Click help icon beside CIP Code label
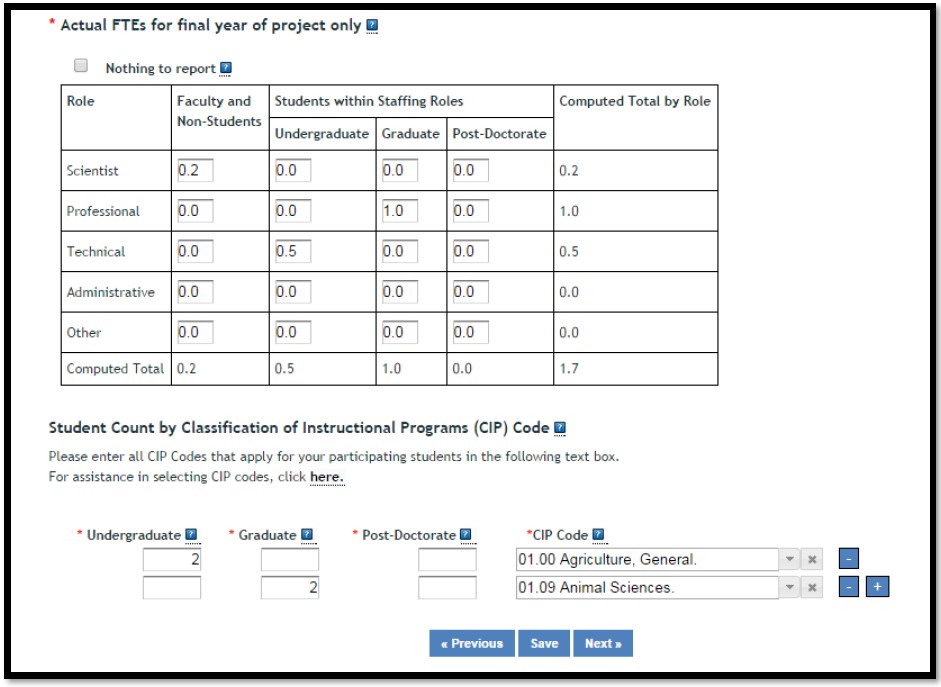The width and height of the screenshot is (941, 687). (598, 535)
